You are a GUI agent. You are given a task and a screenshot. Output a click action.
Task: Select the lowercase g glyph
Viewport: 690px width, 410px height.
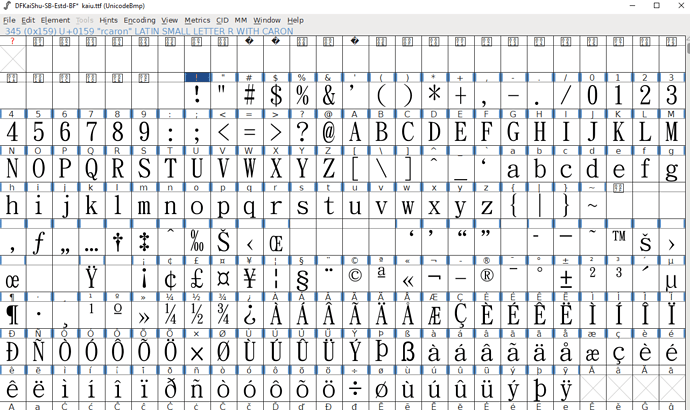click(x=672, y=168)
